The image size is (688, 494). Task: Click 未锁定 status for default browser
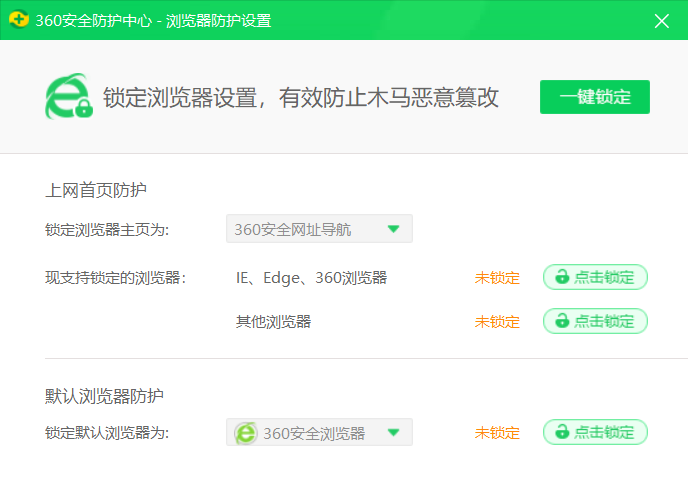tap(497, 433)
